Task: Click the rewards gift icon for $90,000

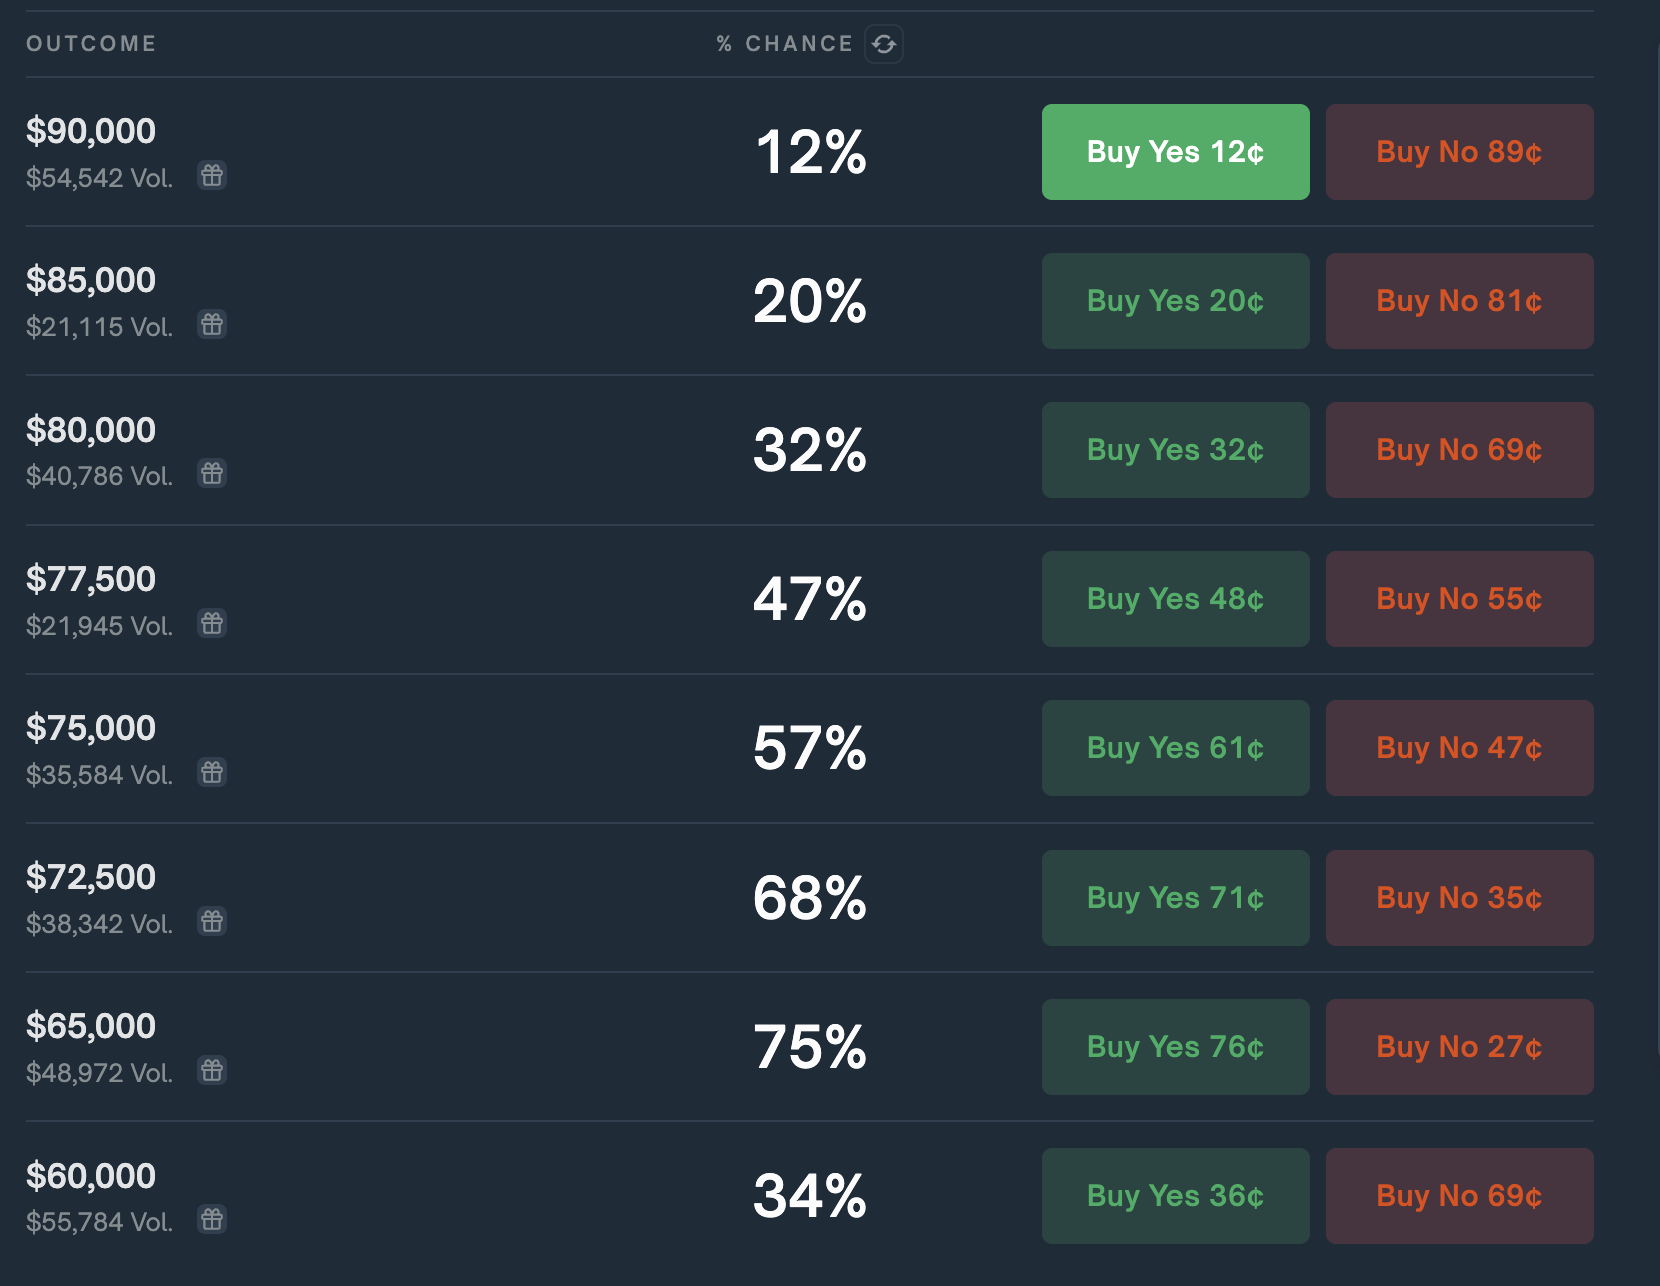Action: [x=212, y=176]
